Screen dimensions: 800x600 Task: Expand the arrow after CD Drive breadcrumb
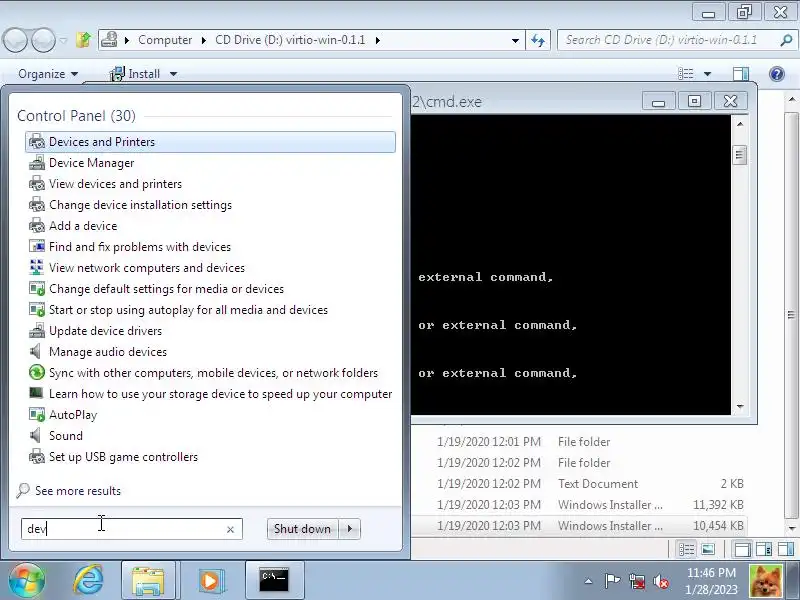378,40
